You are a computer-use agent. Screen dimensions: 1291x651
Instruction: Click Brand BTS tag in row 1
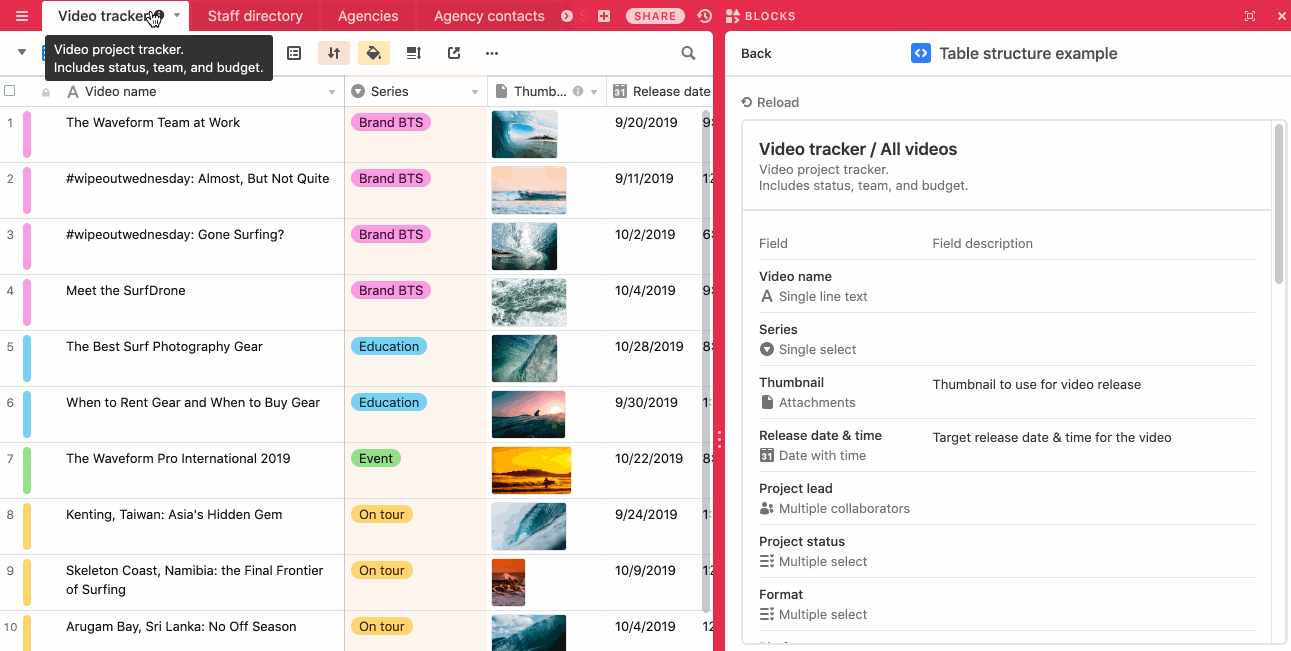coord(390,122)
